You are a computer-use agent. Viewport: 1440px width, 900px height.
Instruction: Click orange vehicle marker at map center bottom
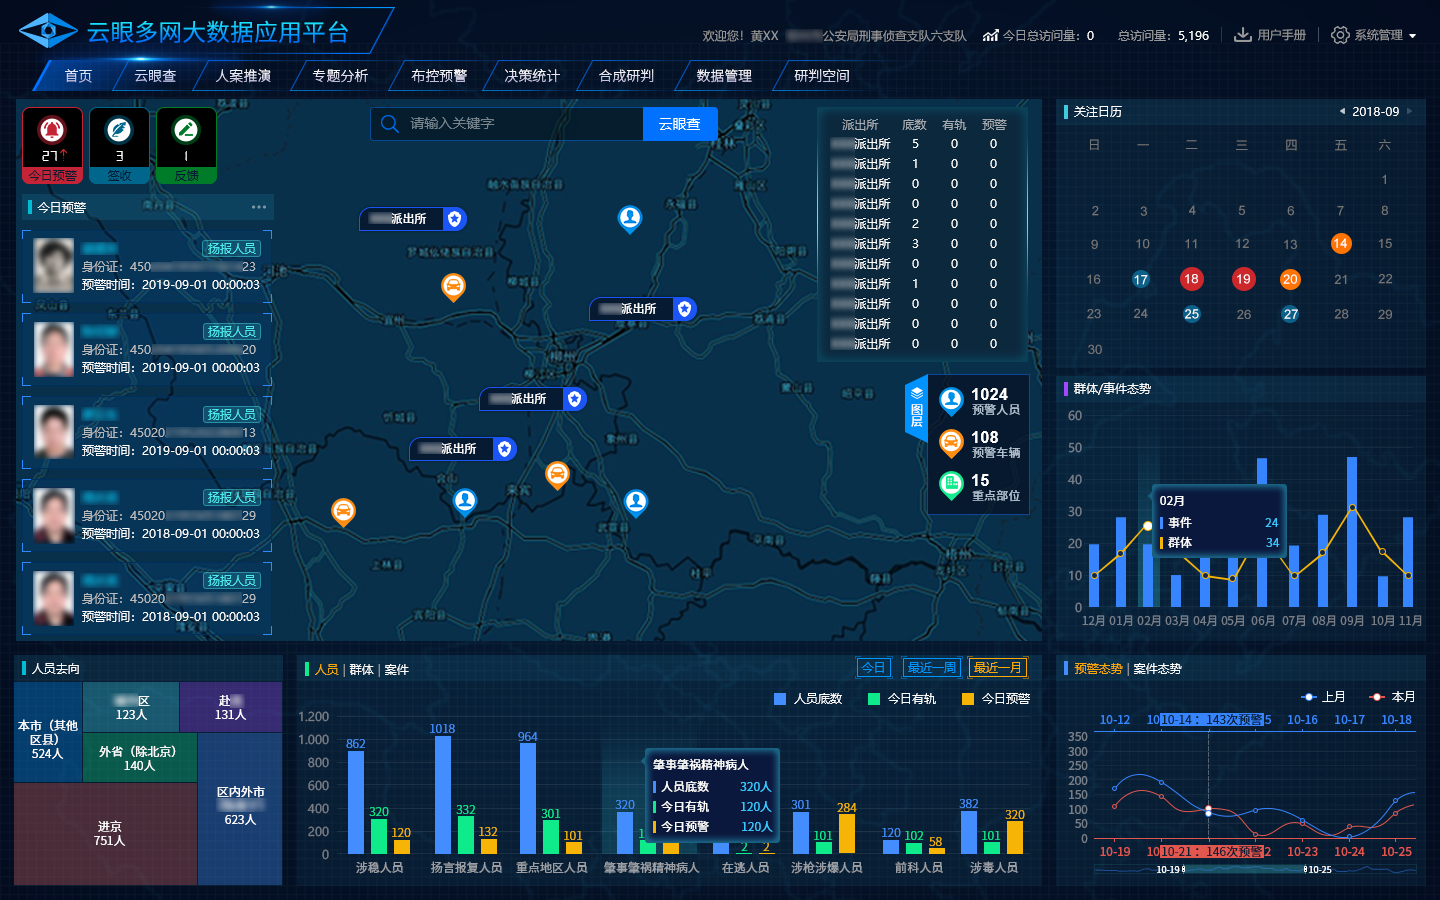coord(557,475)
